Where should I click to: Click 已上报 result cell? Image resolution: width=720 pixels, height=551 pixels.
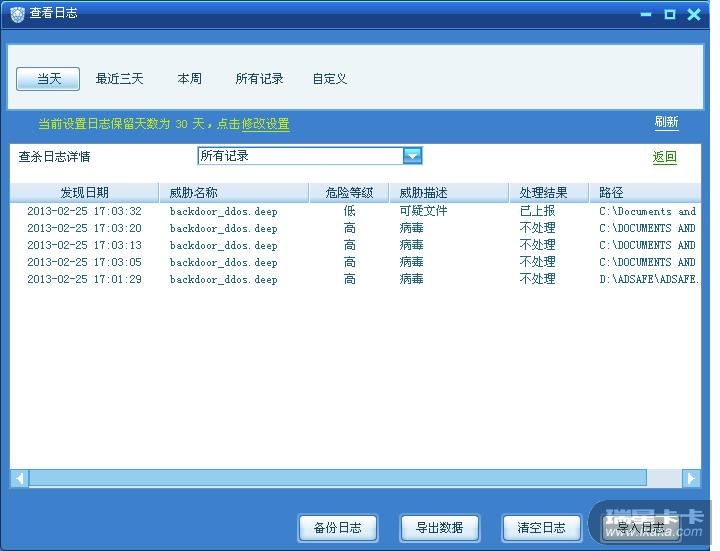tap(537, 211)
